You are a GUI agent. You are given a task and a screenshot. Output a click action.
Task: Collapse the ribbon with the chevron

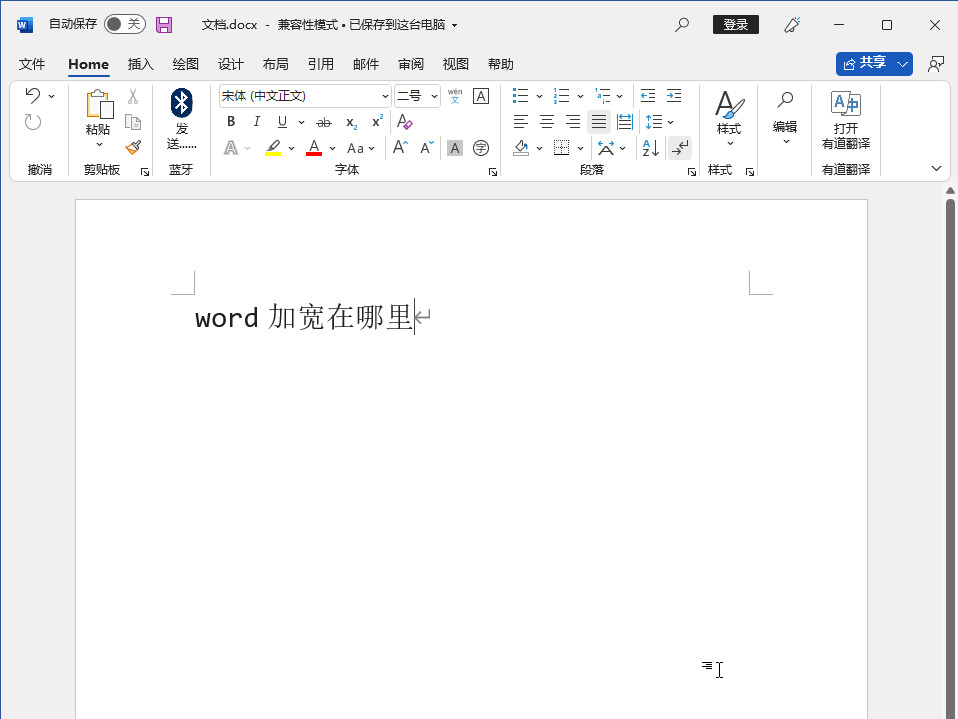[936, 168]
